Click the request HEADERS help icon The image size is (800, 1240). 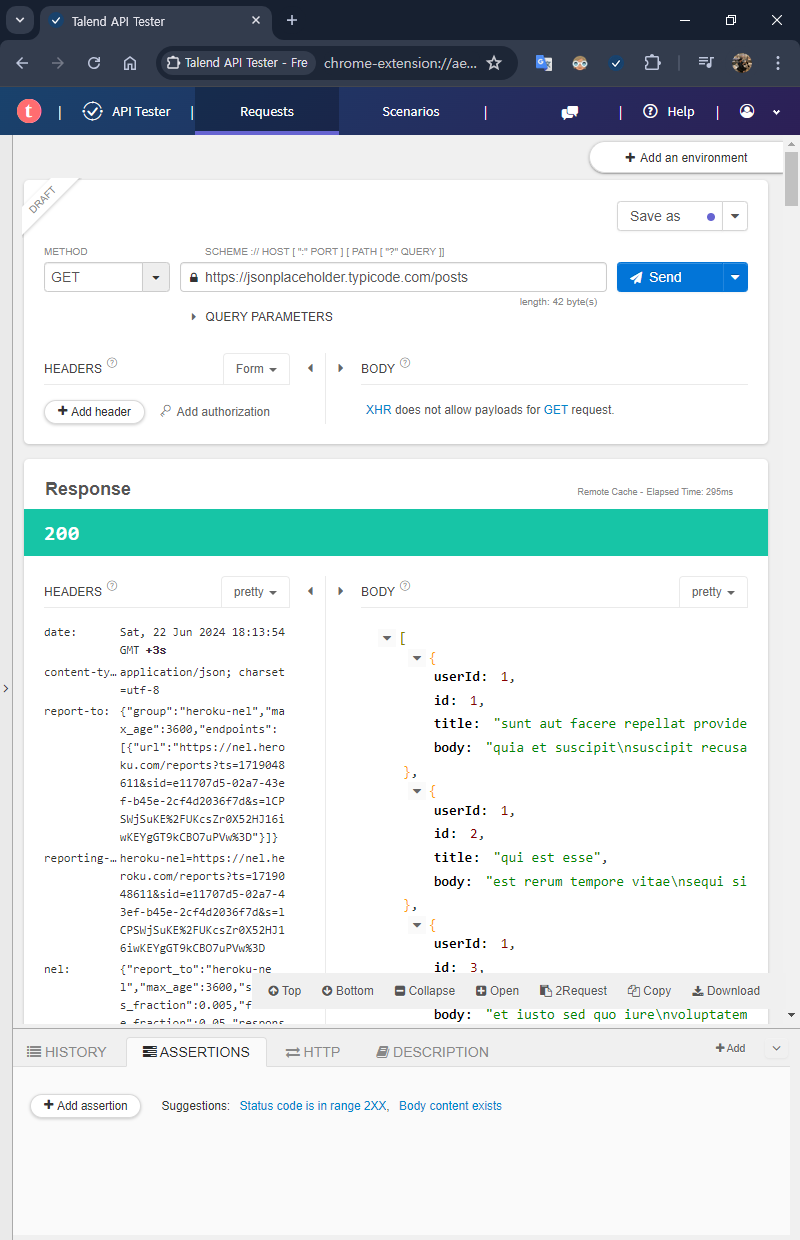[x=112, y=364]
